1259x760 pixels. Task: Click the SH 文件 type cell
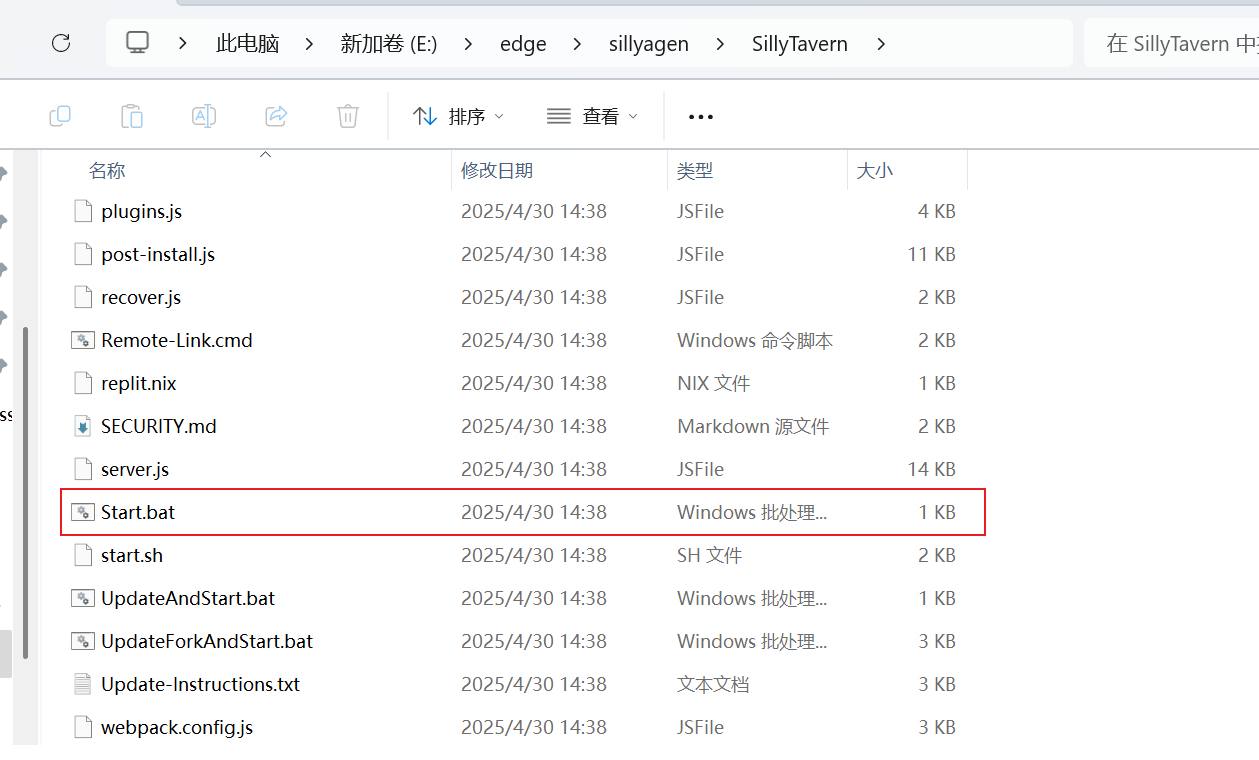click(x=710, y=555)
